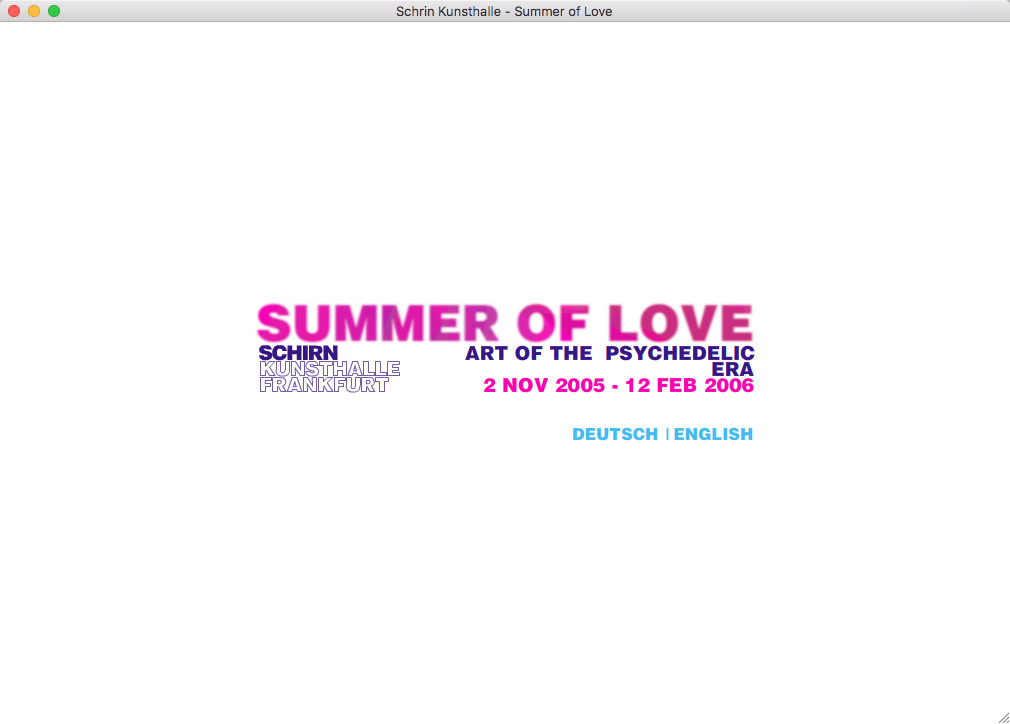
Task: Choose the English language link
Action: click(713, 434)
